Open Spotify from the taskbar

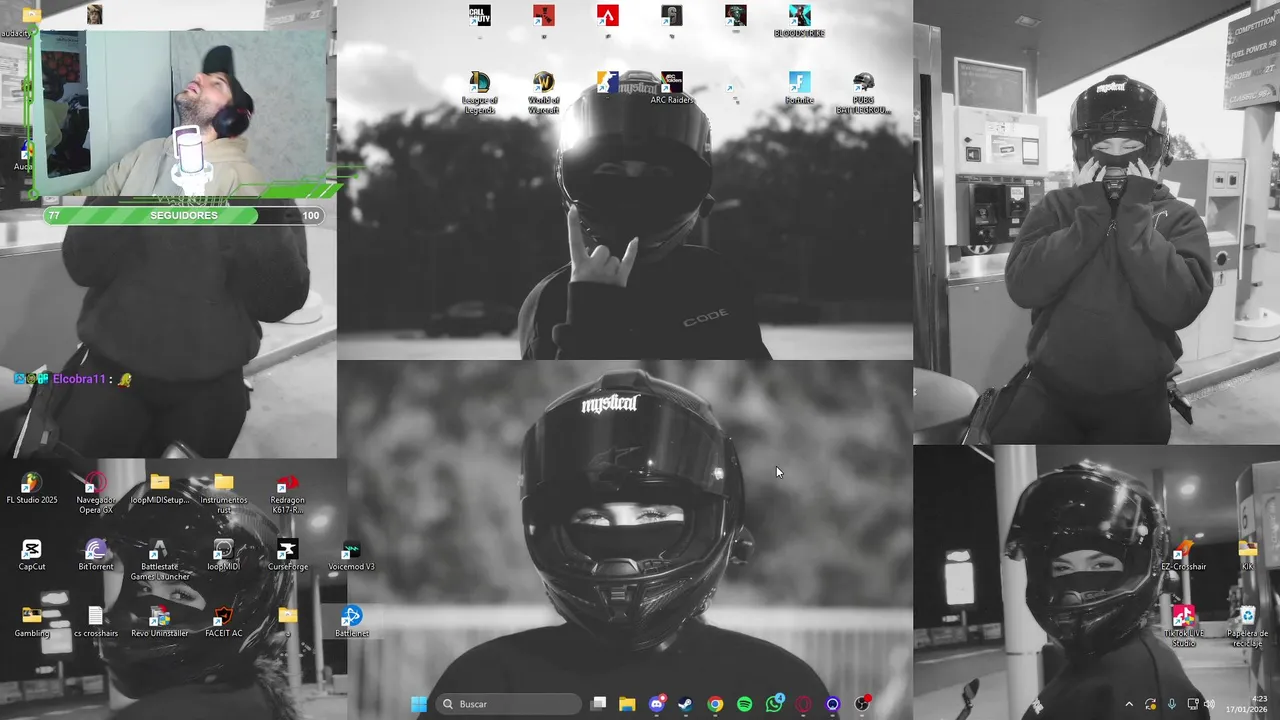pyautogui.click(x=745, y=704)
